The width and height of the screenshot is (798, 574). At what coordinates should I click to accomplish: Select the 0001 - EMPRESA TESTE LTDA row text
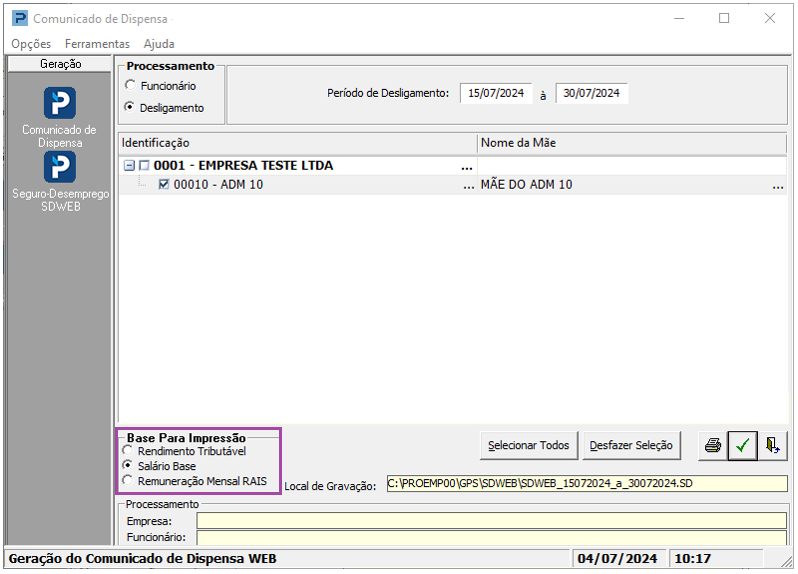(243, 165)
